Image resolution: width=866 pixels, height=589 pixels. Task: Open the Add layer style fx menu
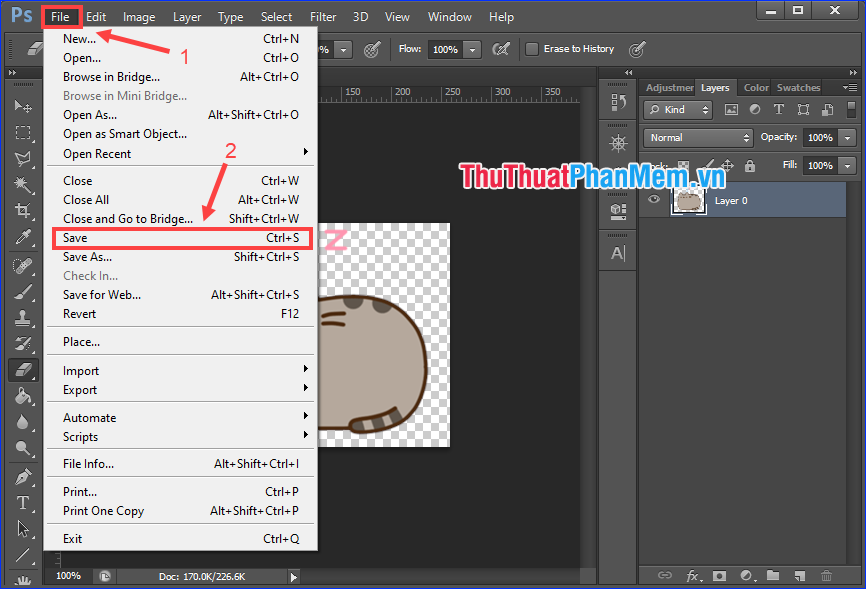click(x=694, y=576)
